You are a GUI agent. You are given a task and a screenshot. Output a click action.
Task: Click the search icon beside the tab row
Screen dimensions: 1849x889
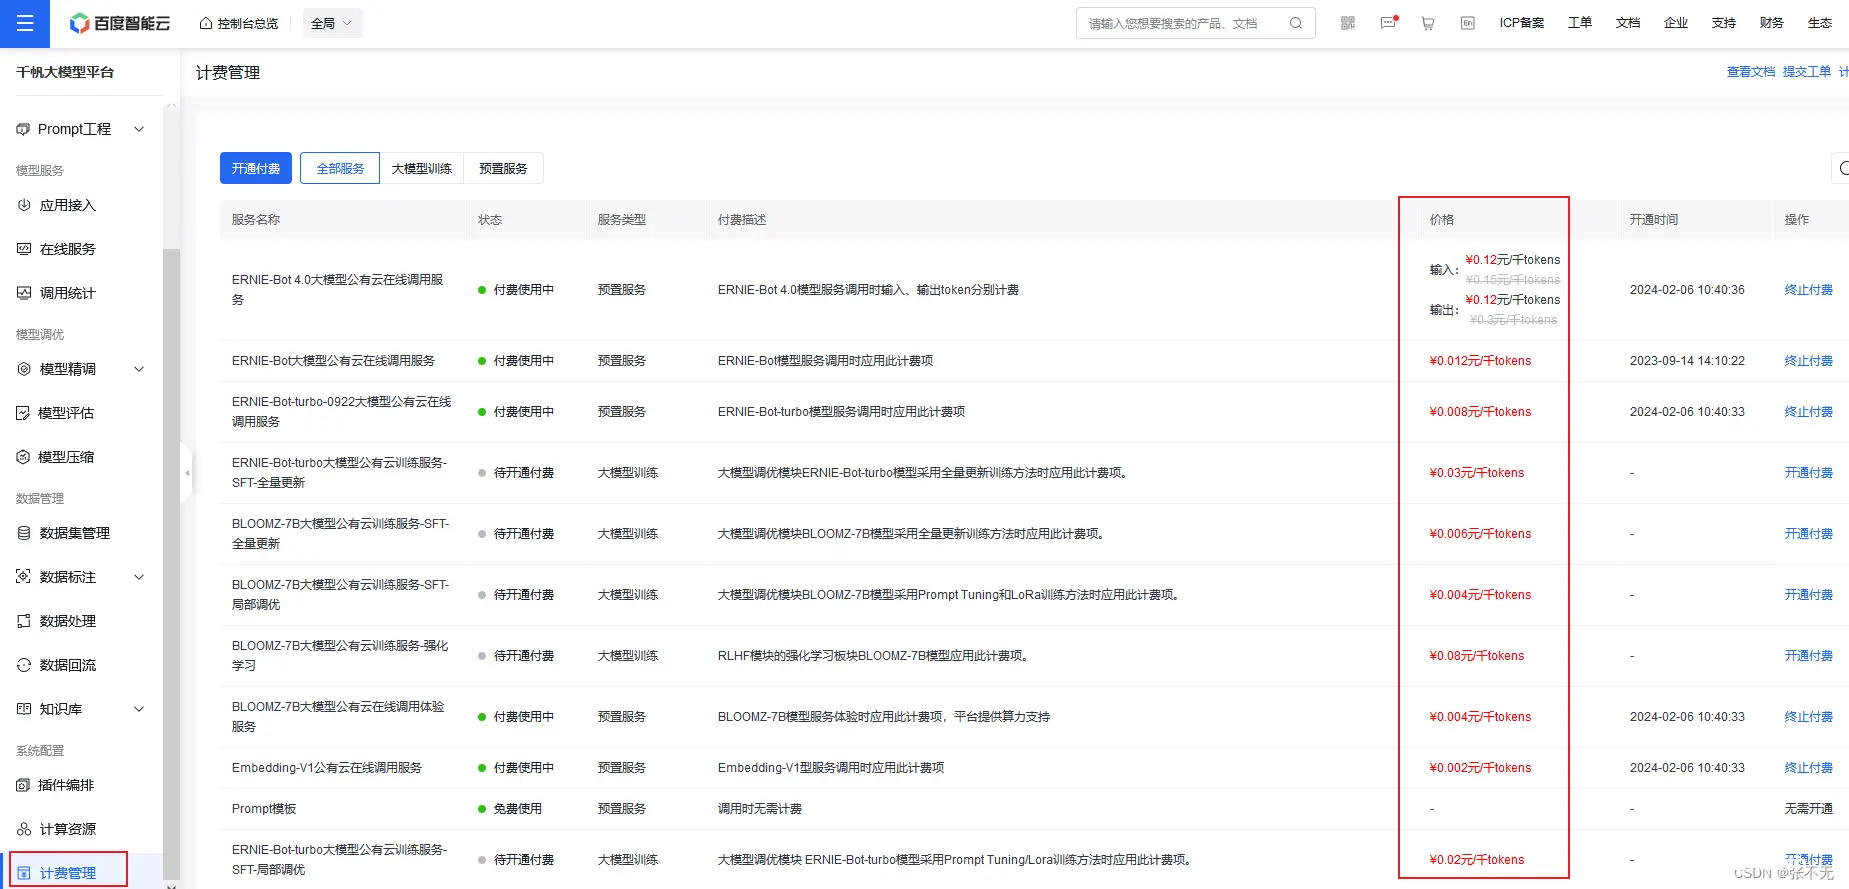pyautogui.click(x=1842, y=168)
